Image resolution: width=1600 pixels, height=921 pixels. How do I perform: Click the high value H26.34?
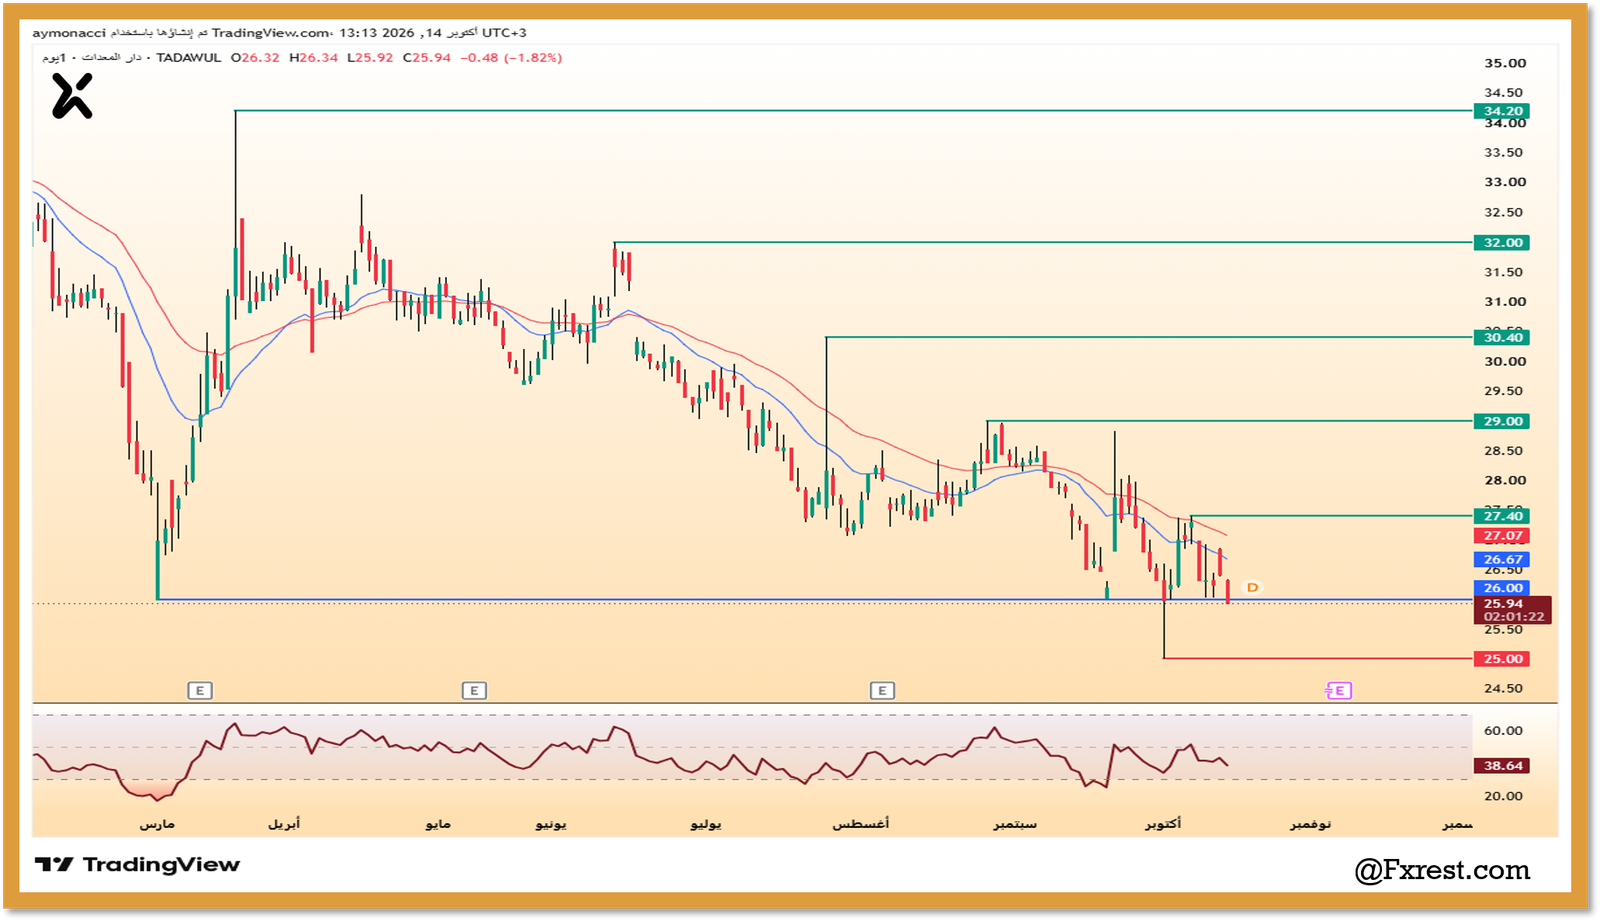[x=313, y=58]
